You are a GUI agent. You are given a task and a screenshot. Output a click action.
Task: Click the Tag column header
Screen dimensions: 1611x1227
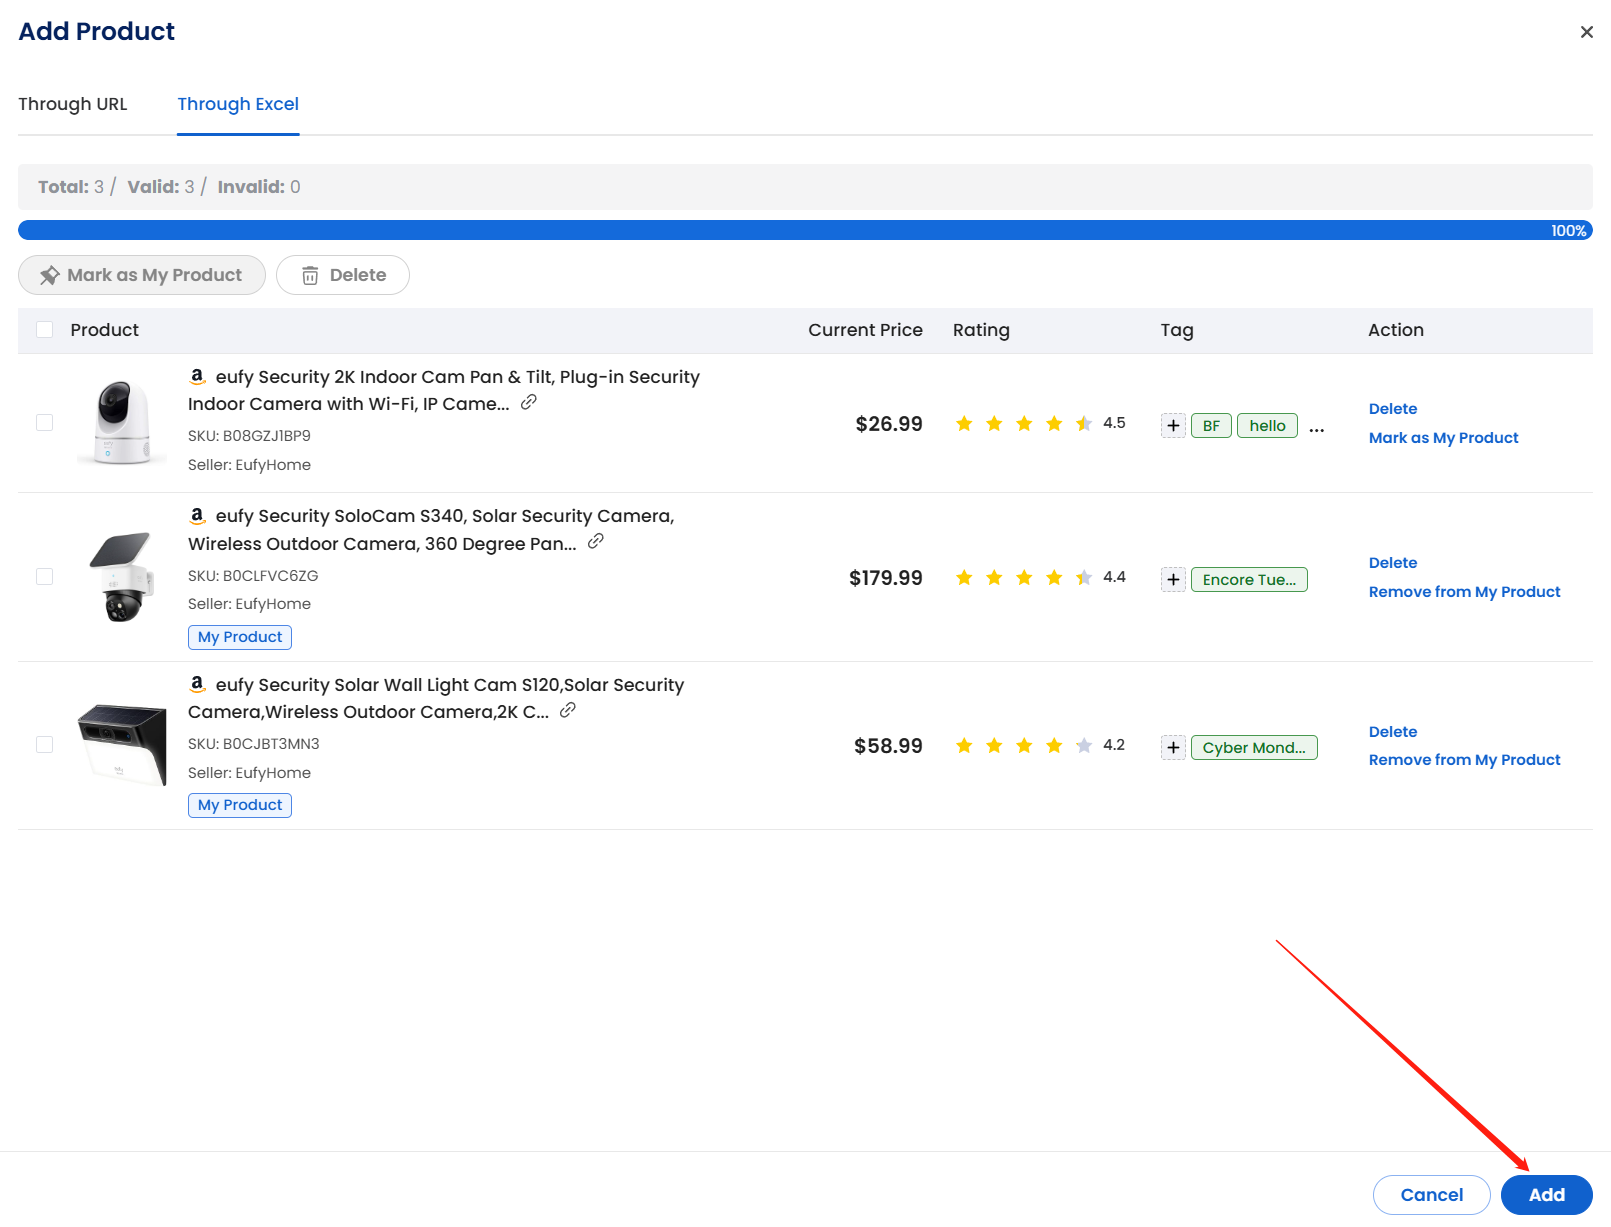(1177, 330)
